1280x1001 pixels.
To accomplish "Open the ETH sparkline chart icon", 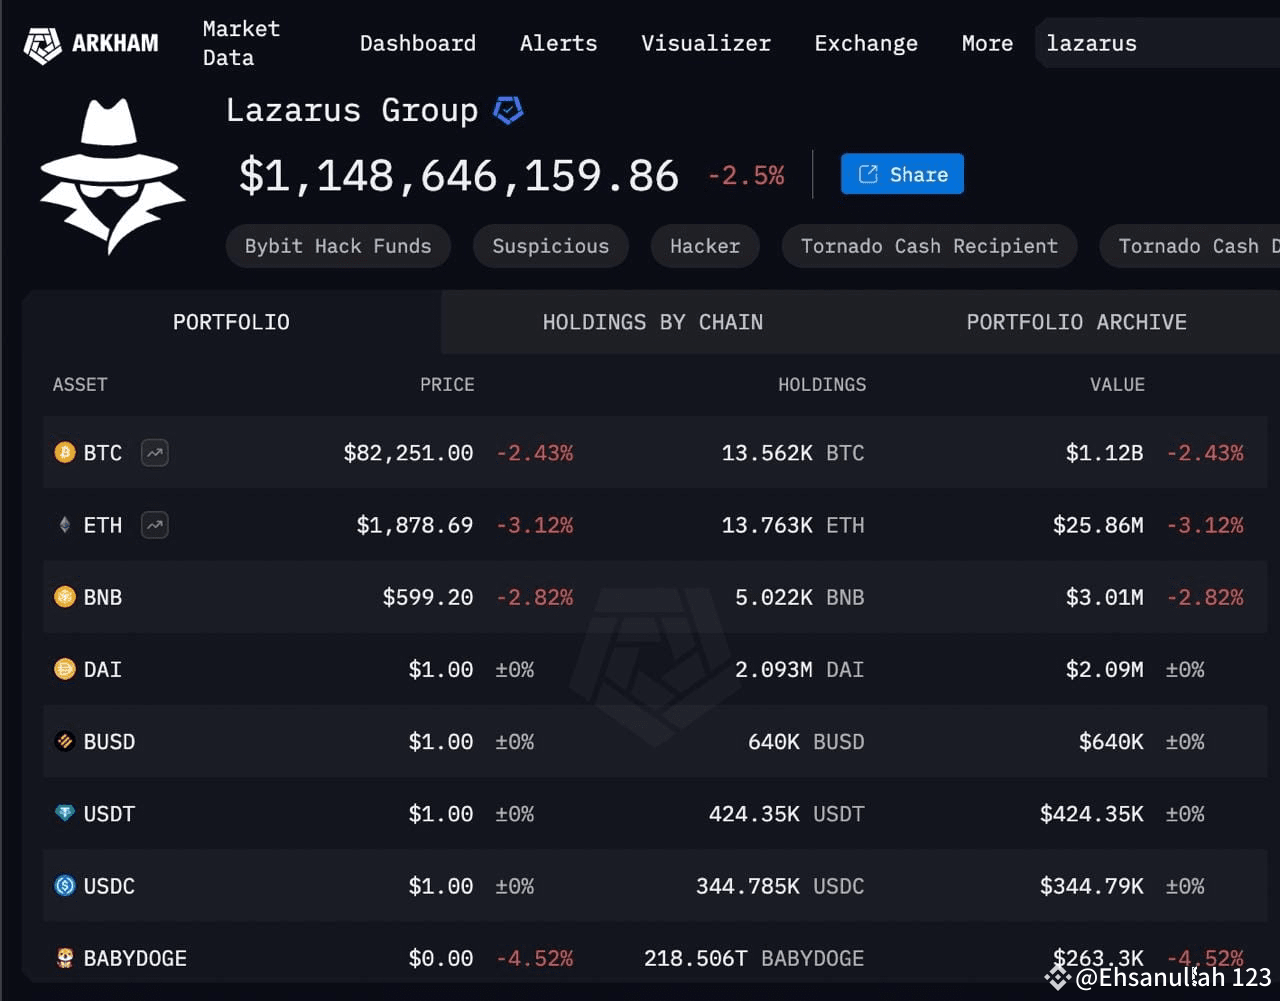I will (x=154, y=525).
